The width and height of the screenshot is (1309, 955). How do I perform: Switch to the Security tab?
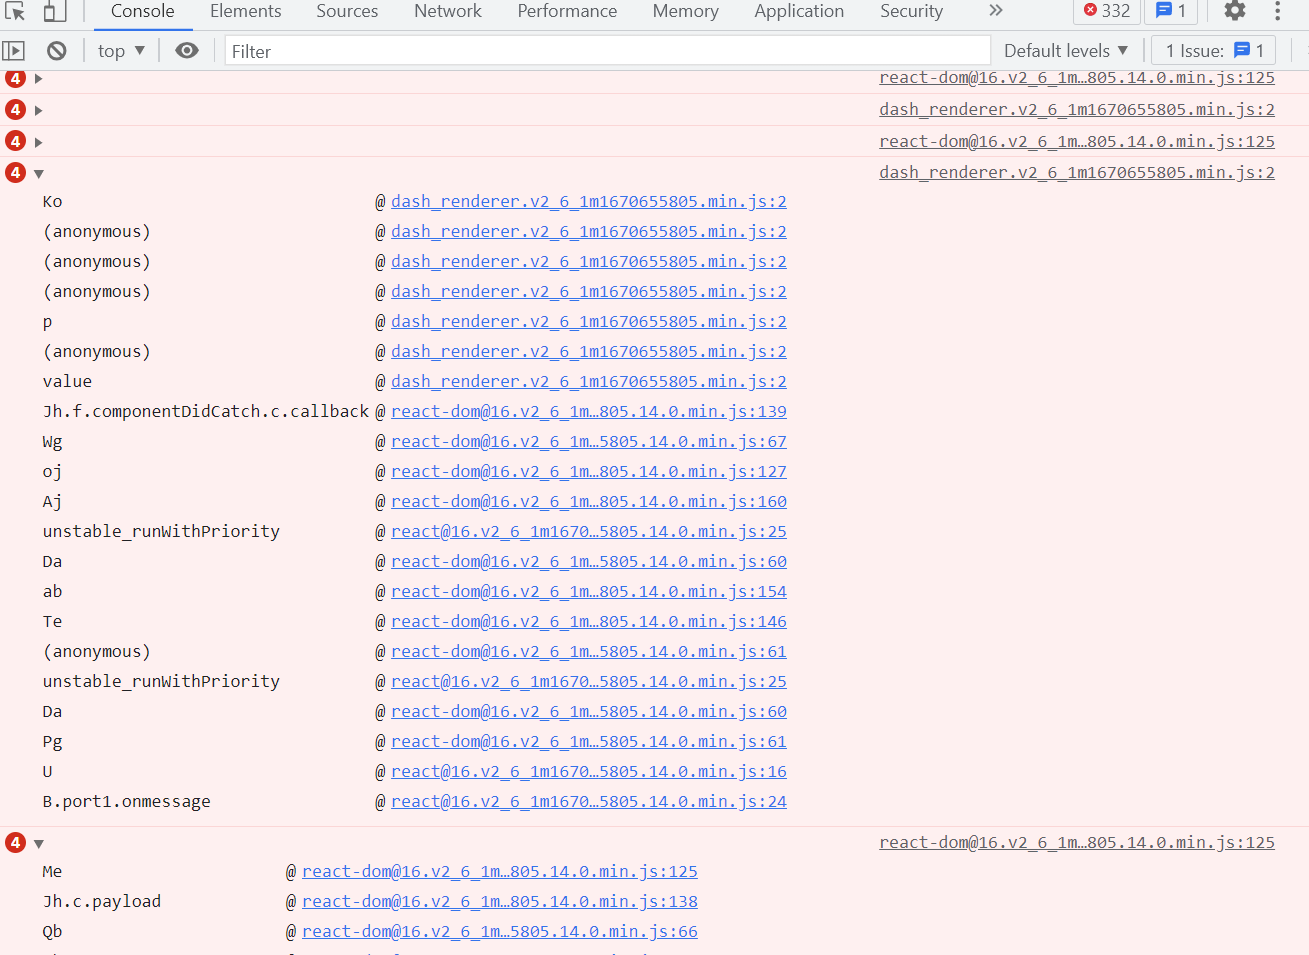click(911, 11)
